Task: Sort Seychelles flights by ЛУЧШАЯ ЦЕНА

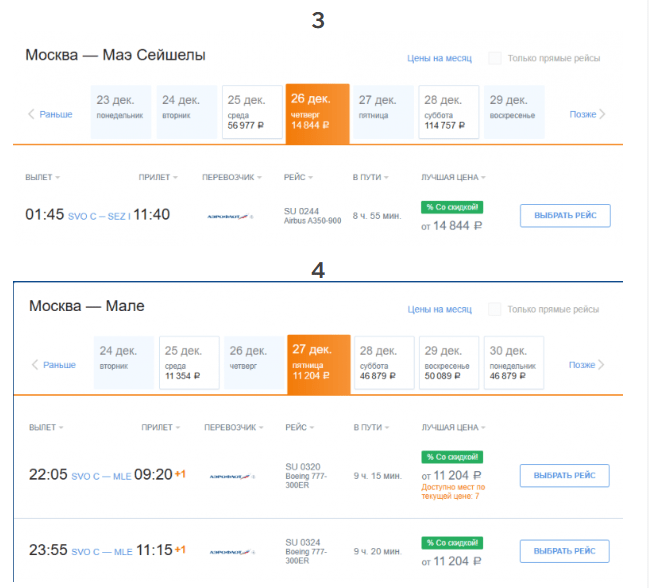Action: coord(454,178)
